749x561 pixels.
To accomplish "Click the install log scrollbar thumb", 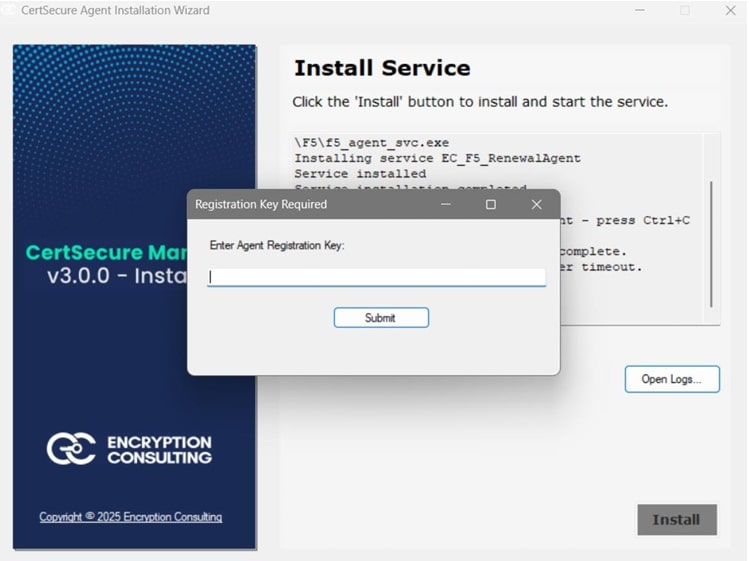I will click(x=711, y=244).
